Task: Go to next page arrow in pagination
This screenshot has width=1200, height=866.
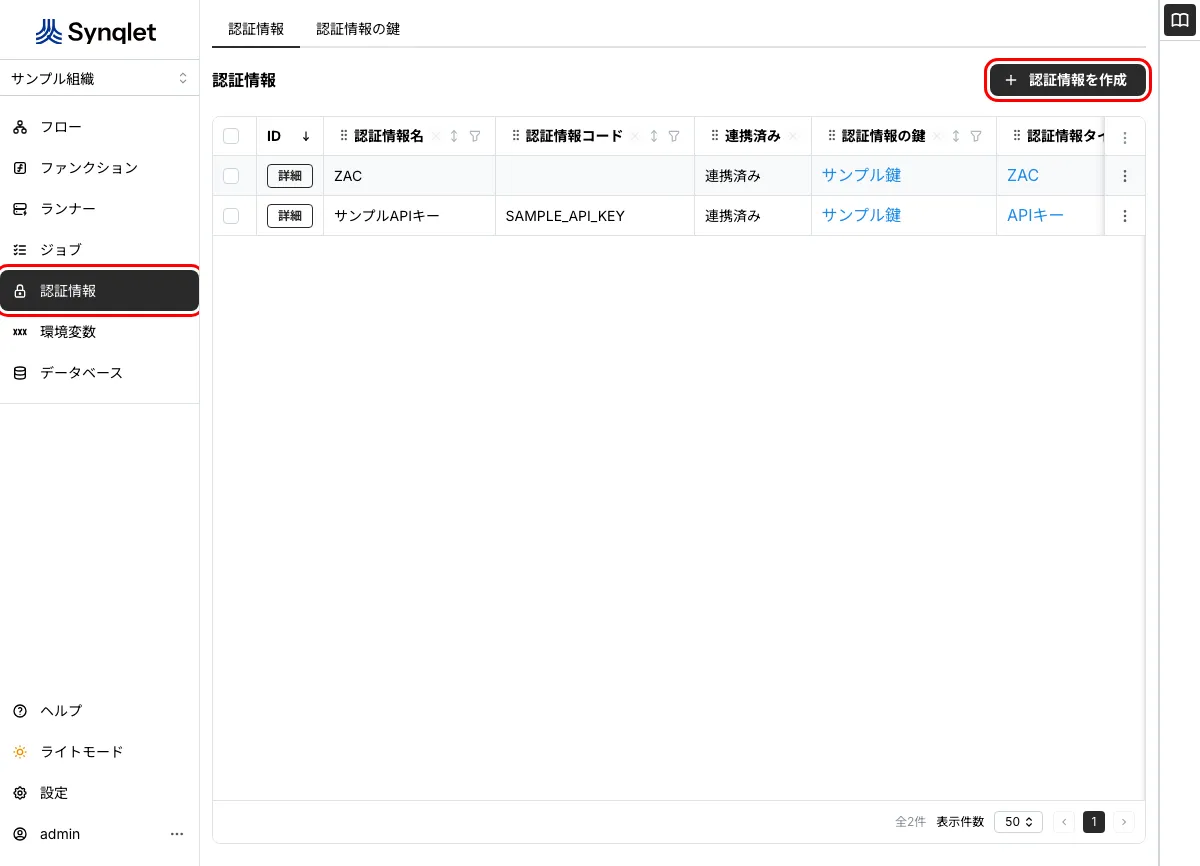Action: [1124, 822]
